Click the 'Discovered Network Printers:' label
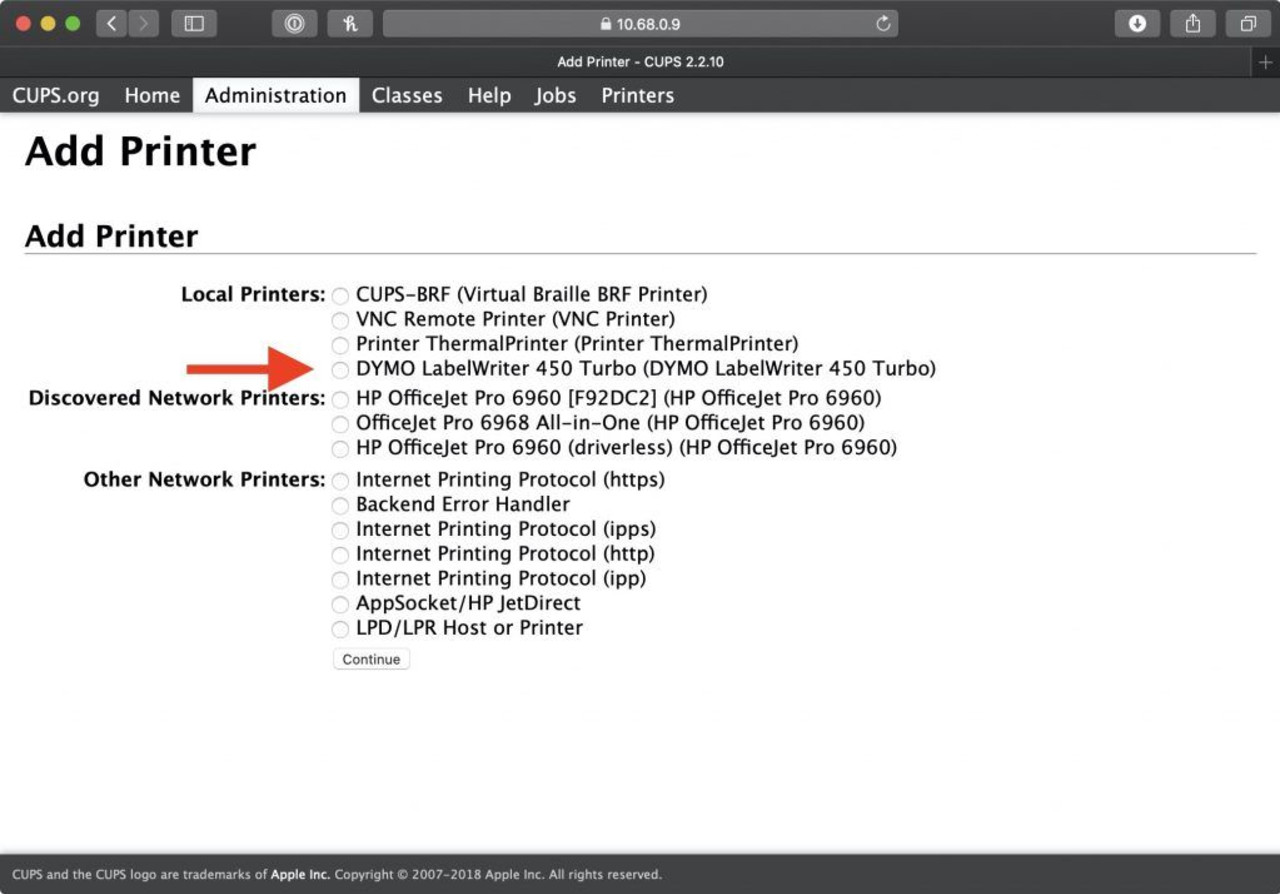 pos(177,398)
